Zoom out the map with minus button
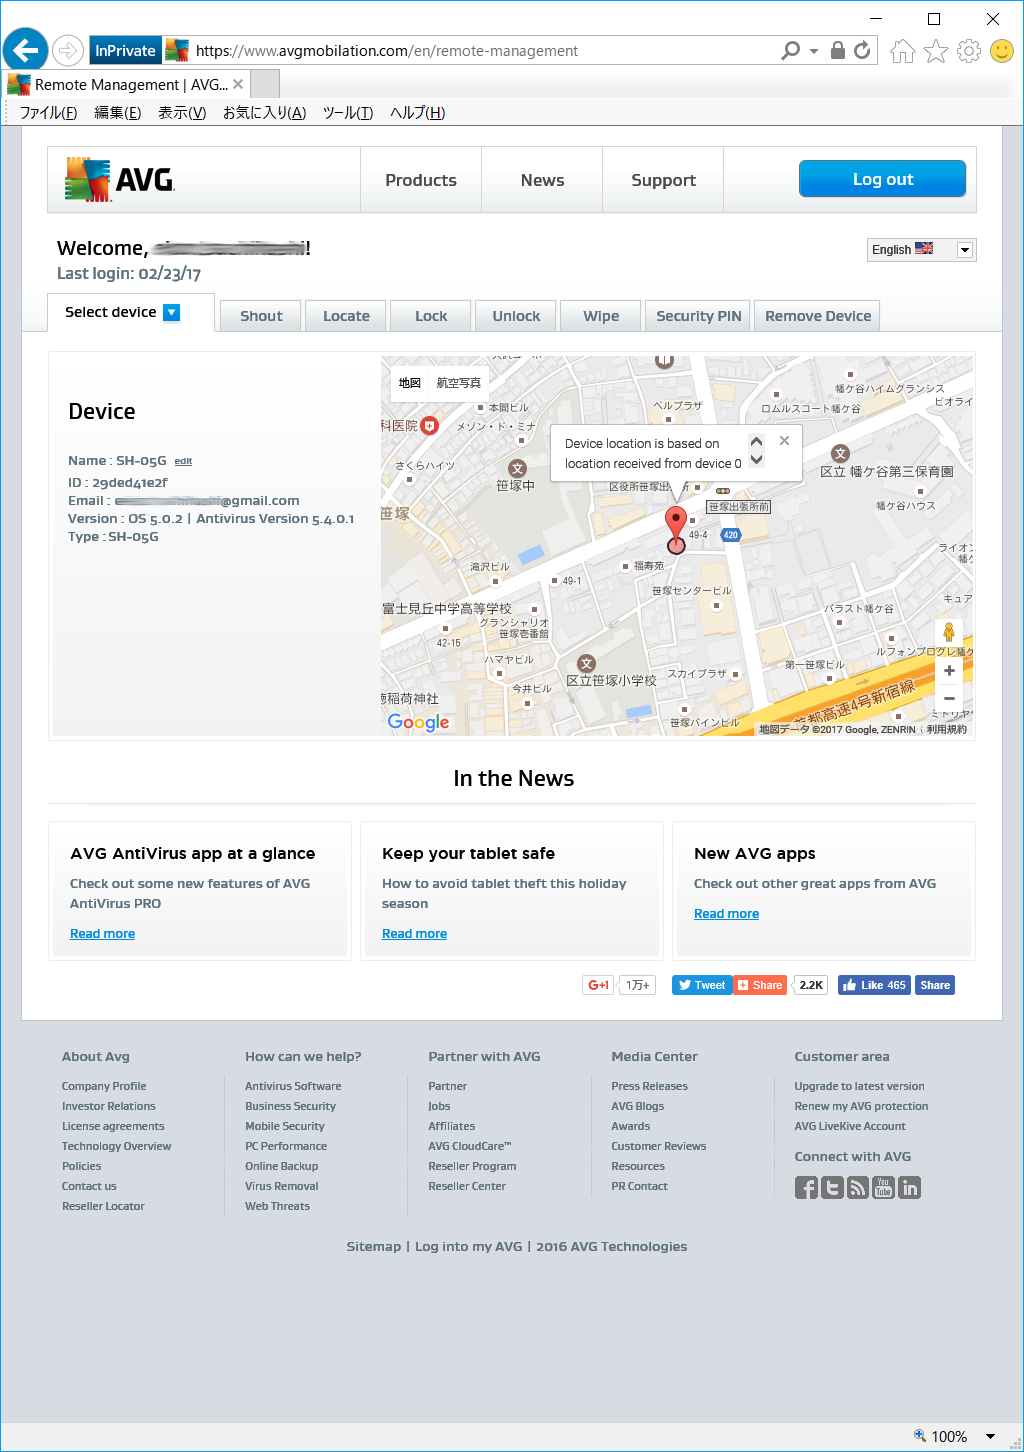Image resolution: width=1024 pixels, height=1452 pixels. click(x=949, y=698)
